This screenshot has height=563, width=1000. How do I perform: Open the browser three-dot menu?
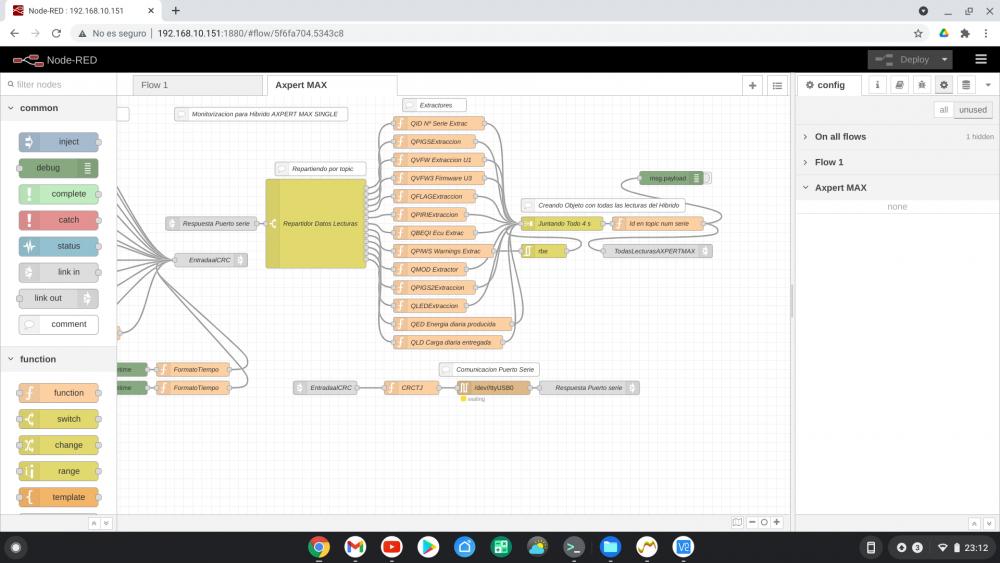click(986, 33)
